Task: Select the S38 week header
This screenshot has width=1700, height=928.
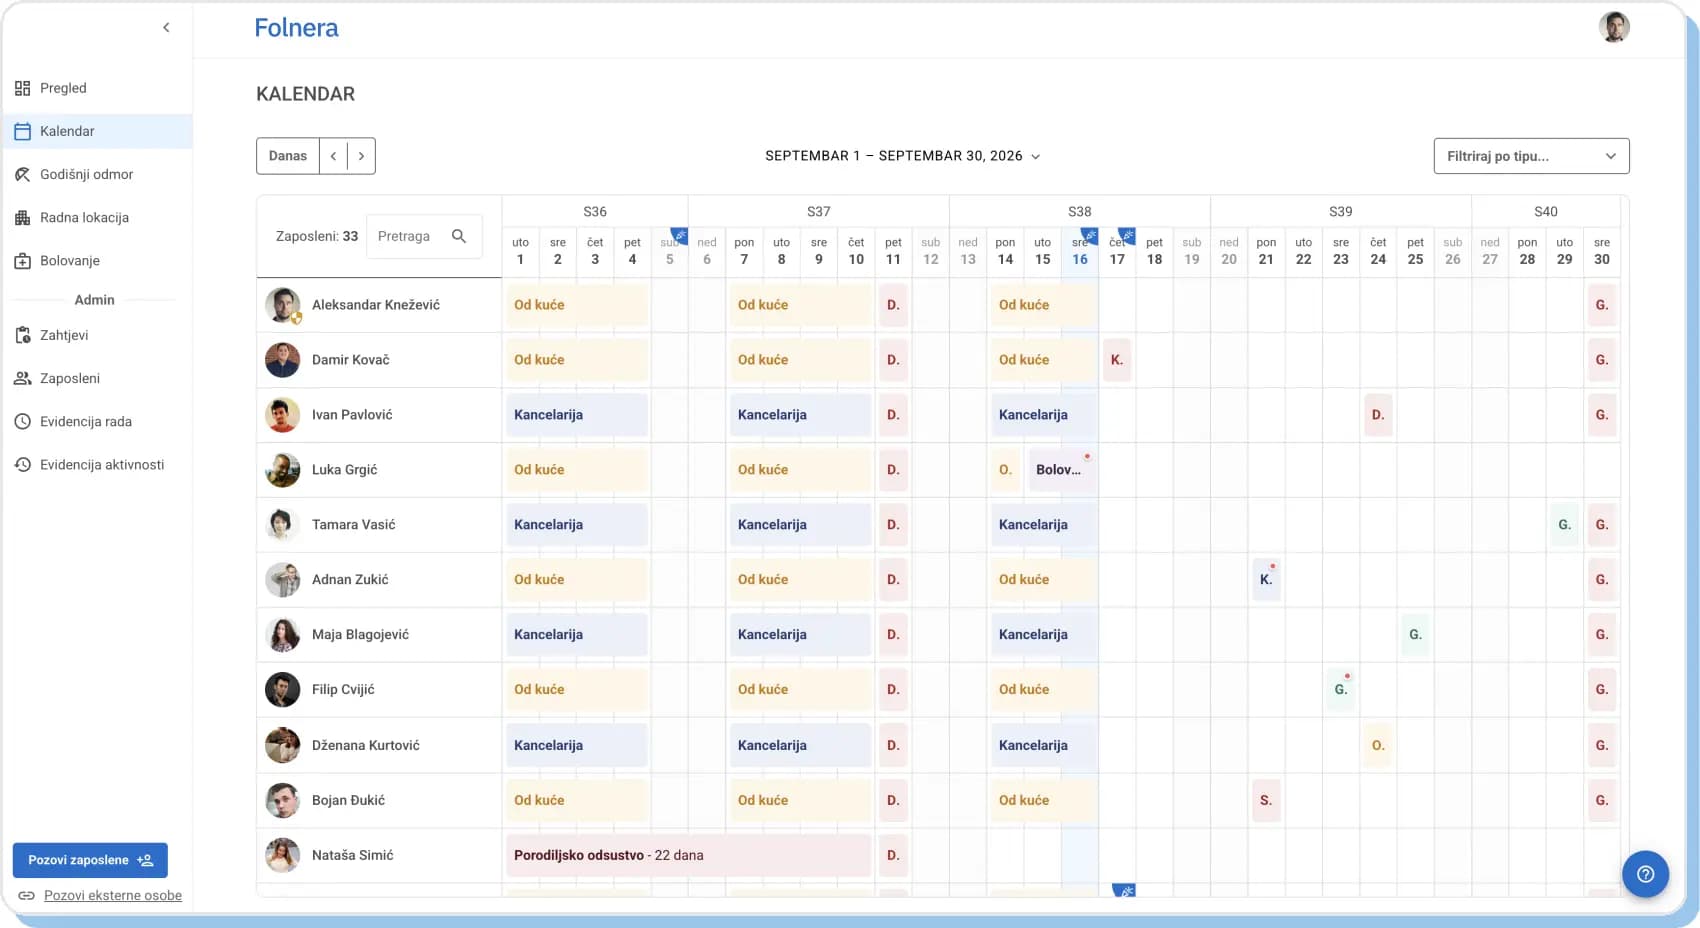Action: click(x=1080, y=211)
